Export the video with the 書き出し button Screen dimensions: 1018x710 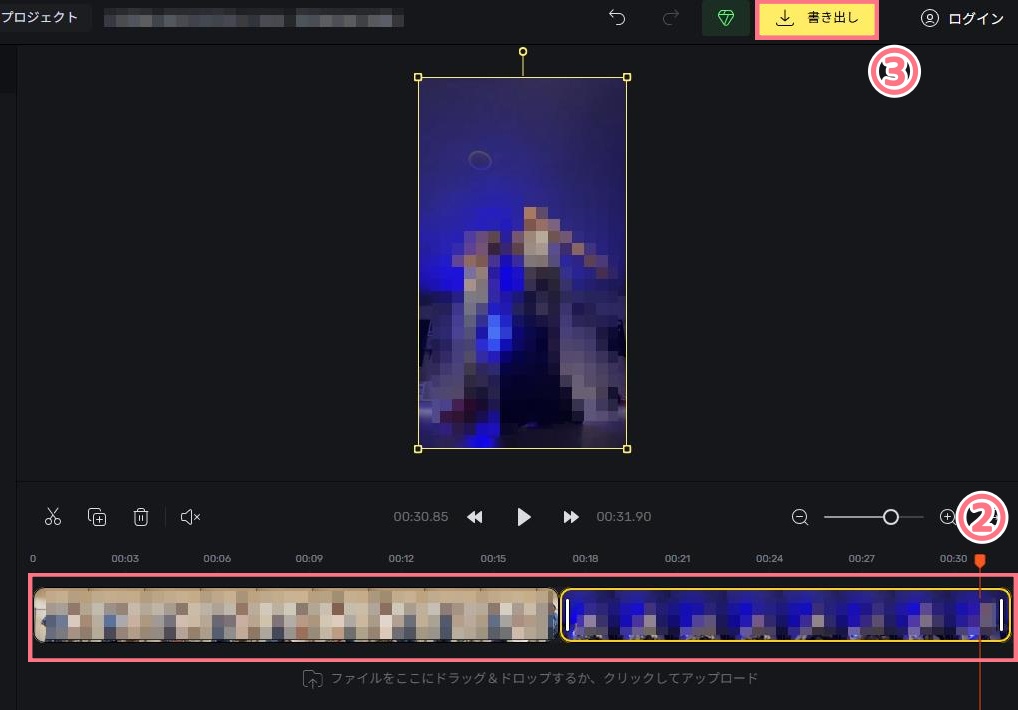pyautogui.click(x=817, y=18)
